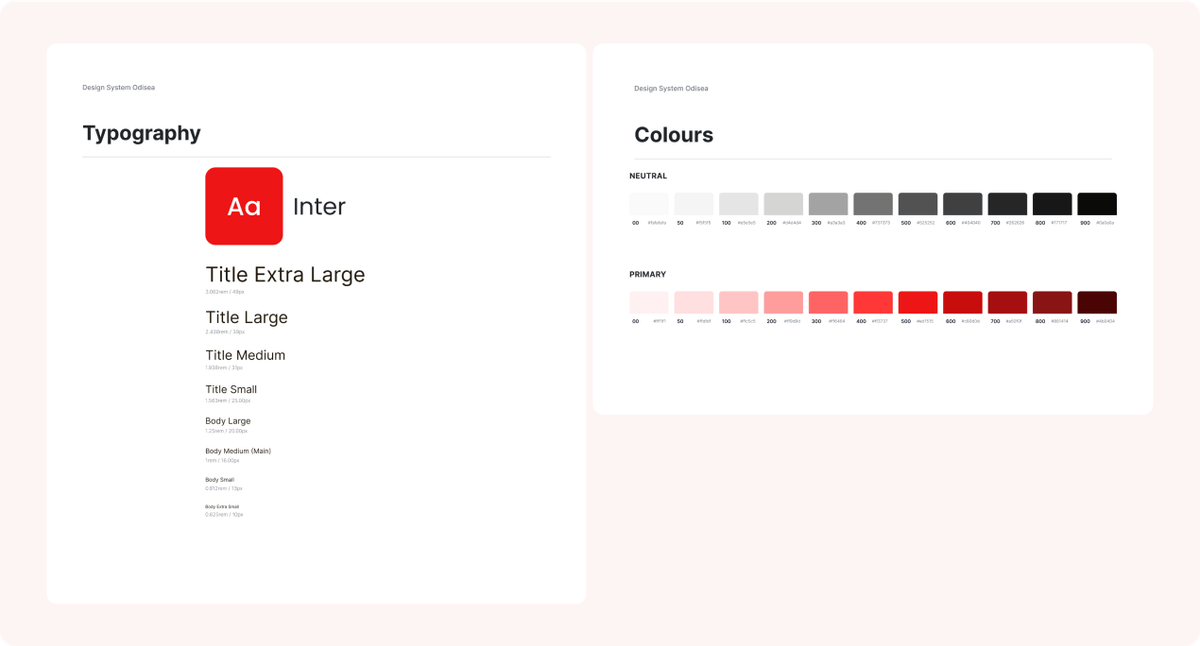
Task: Select the Neutral 900 black swatch
Action: pyautogui.click(x=1097, y=204)
